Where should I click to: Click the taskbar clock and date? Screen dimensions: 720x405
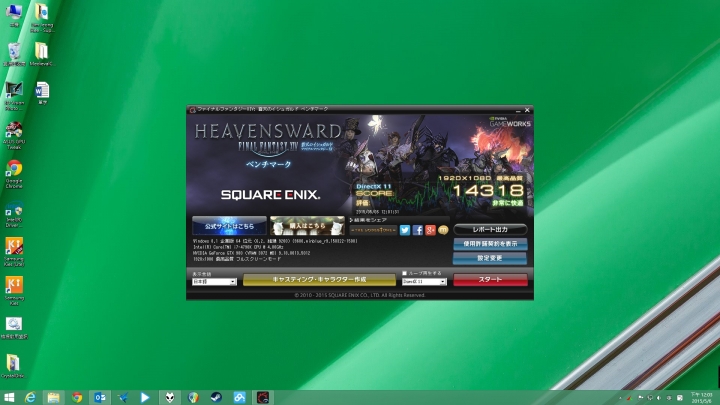pos(702,398)
